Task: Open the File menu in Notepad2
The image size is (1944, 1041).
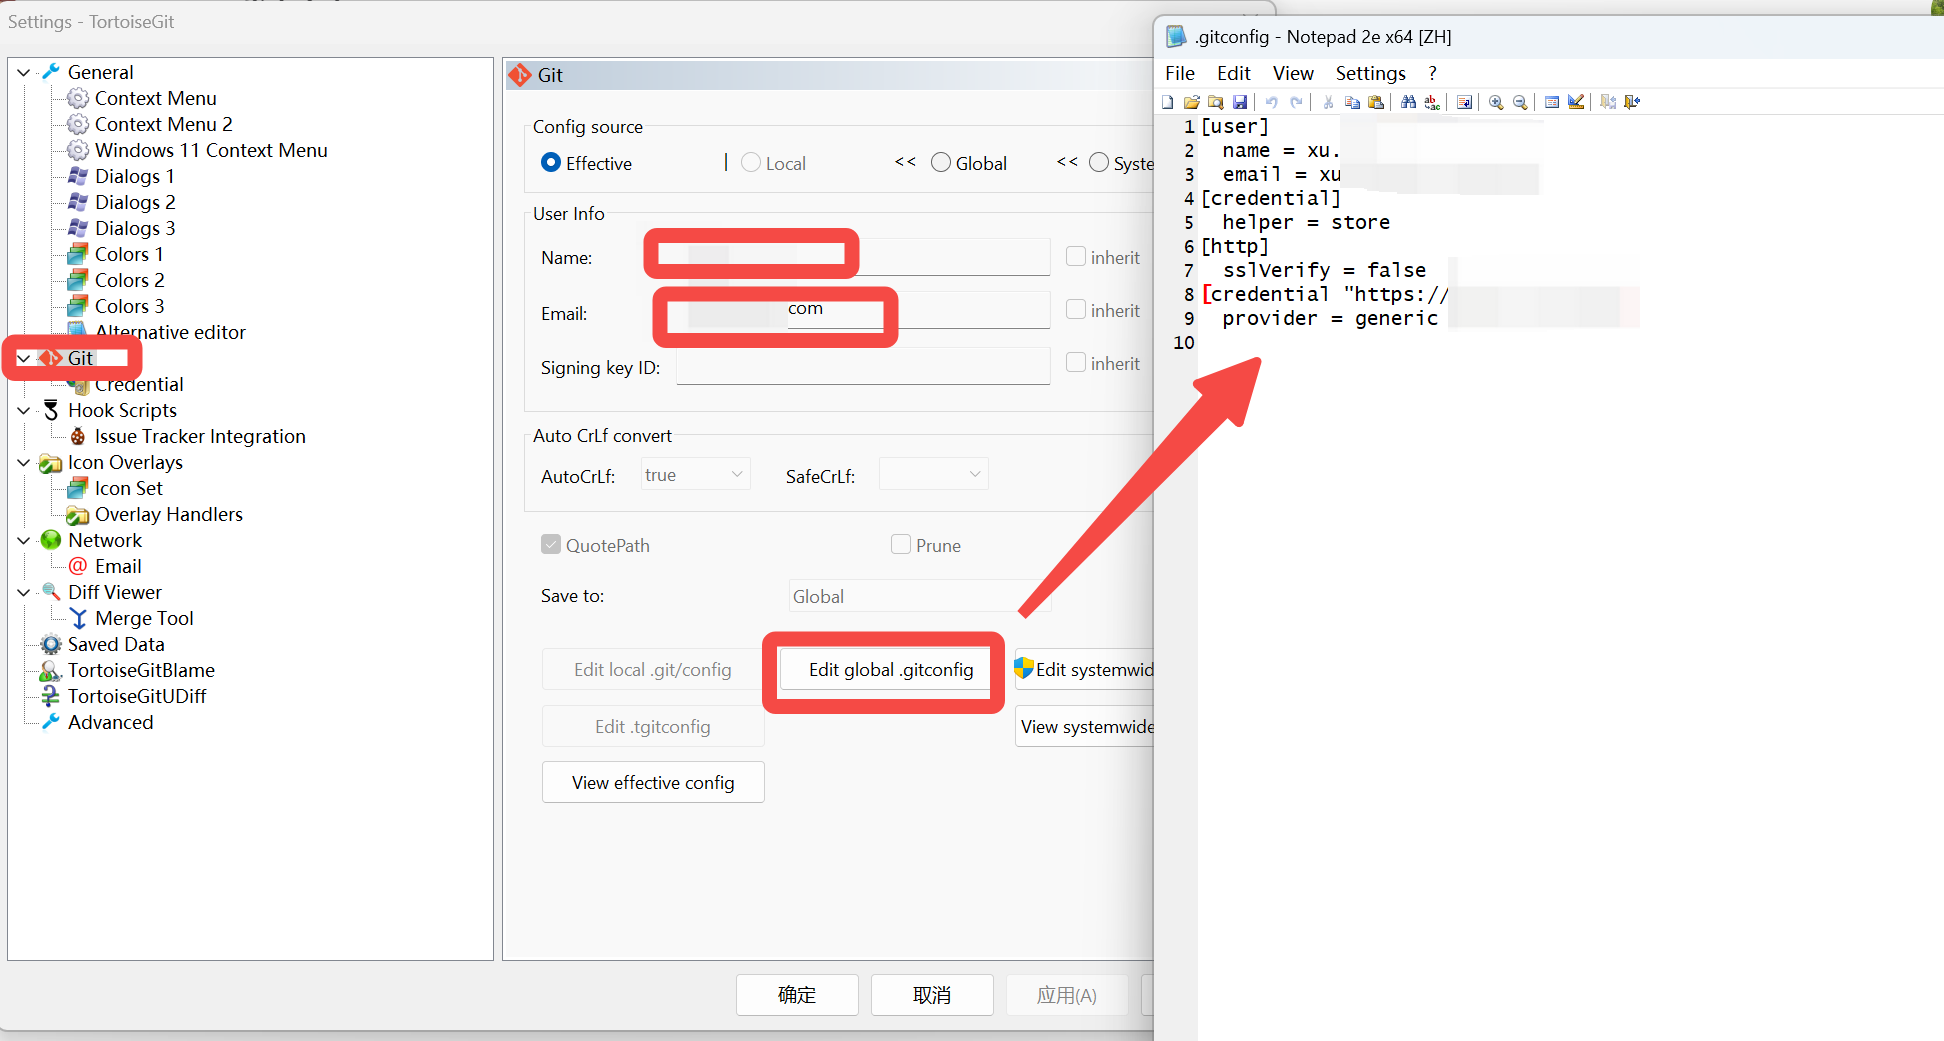Action: pos(1180,73)
